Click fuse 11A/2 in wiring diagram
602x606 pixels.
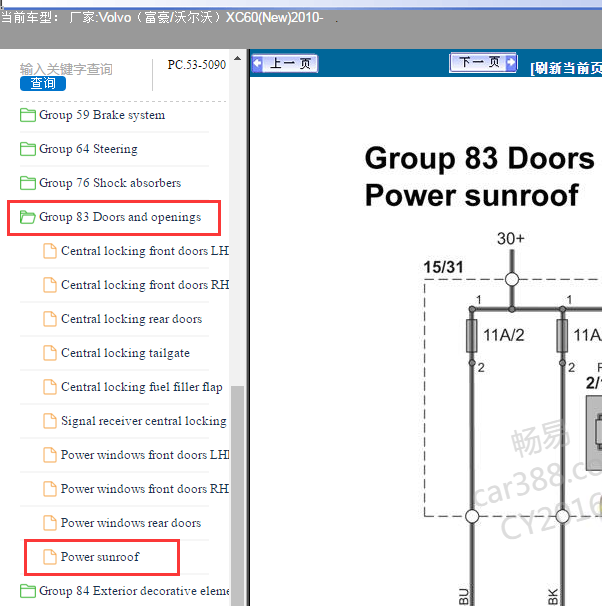click(x=471, y=335)
